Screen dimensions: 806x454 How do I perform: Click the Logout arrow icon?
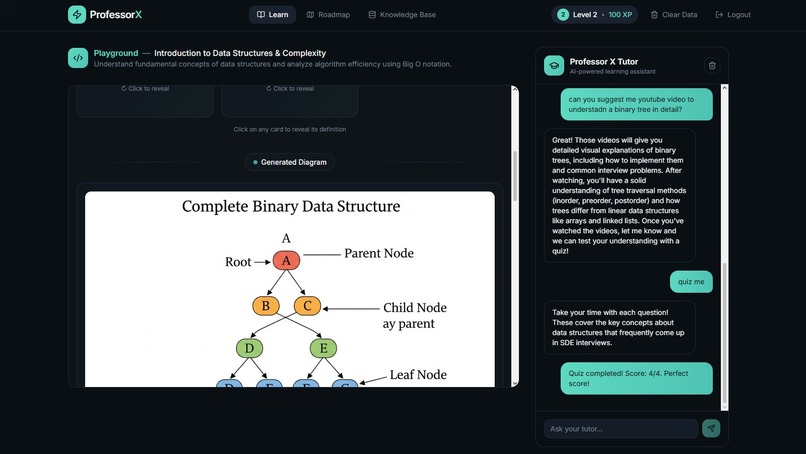pos(719,15)
